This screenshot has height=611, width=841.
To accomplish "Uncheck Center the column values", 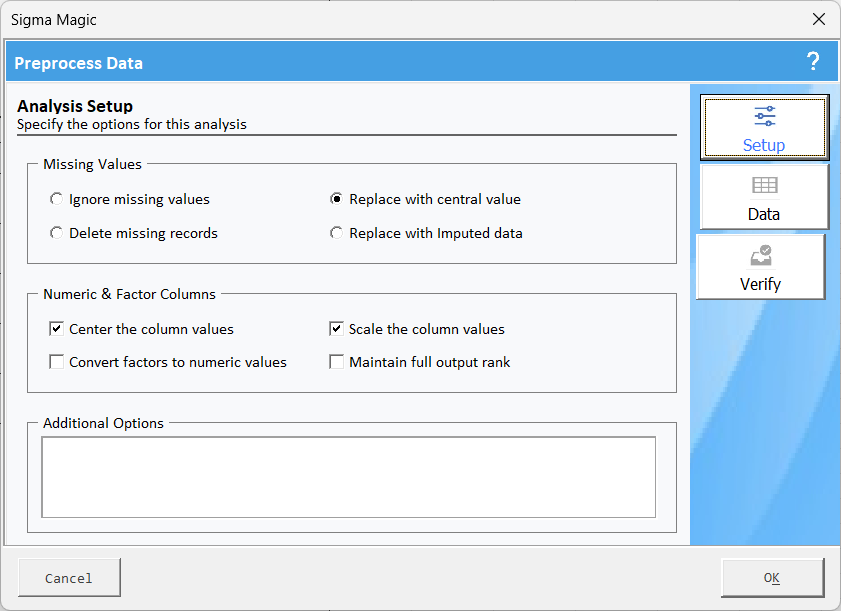I will click(x=57, y=329).
